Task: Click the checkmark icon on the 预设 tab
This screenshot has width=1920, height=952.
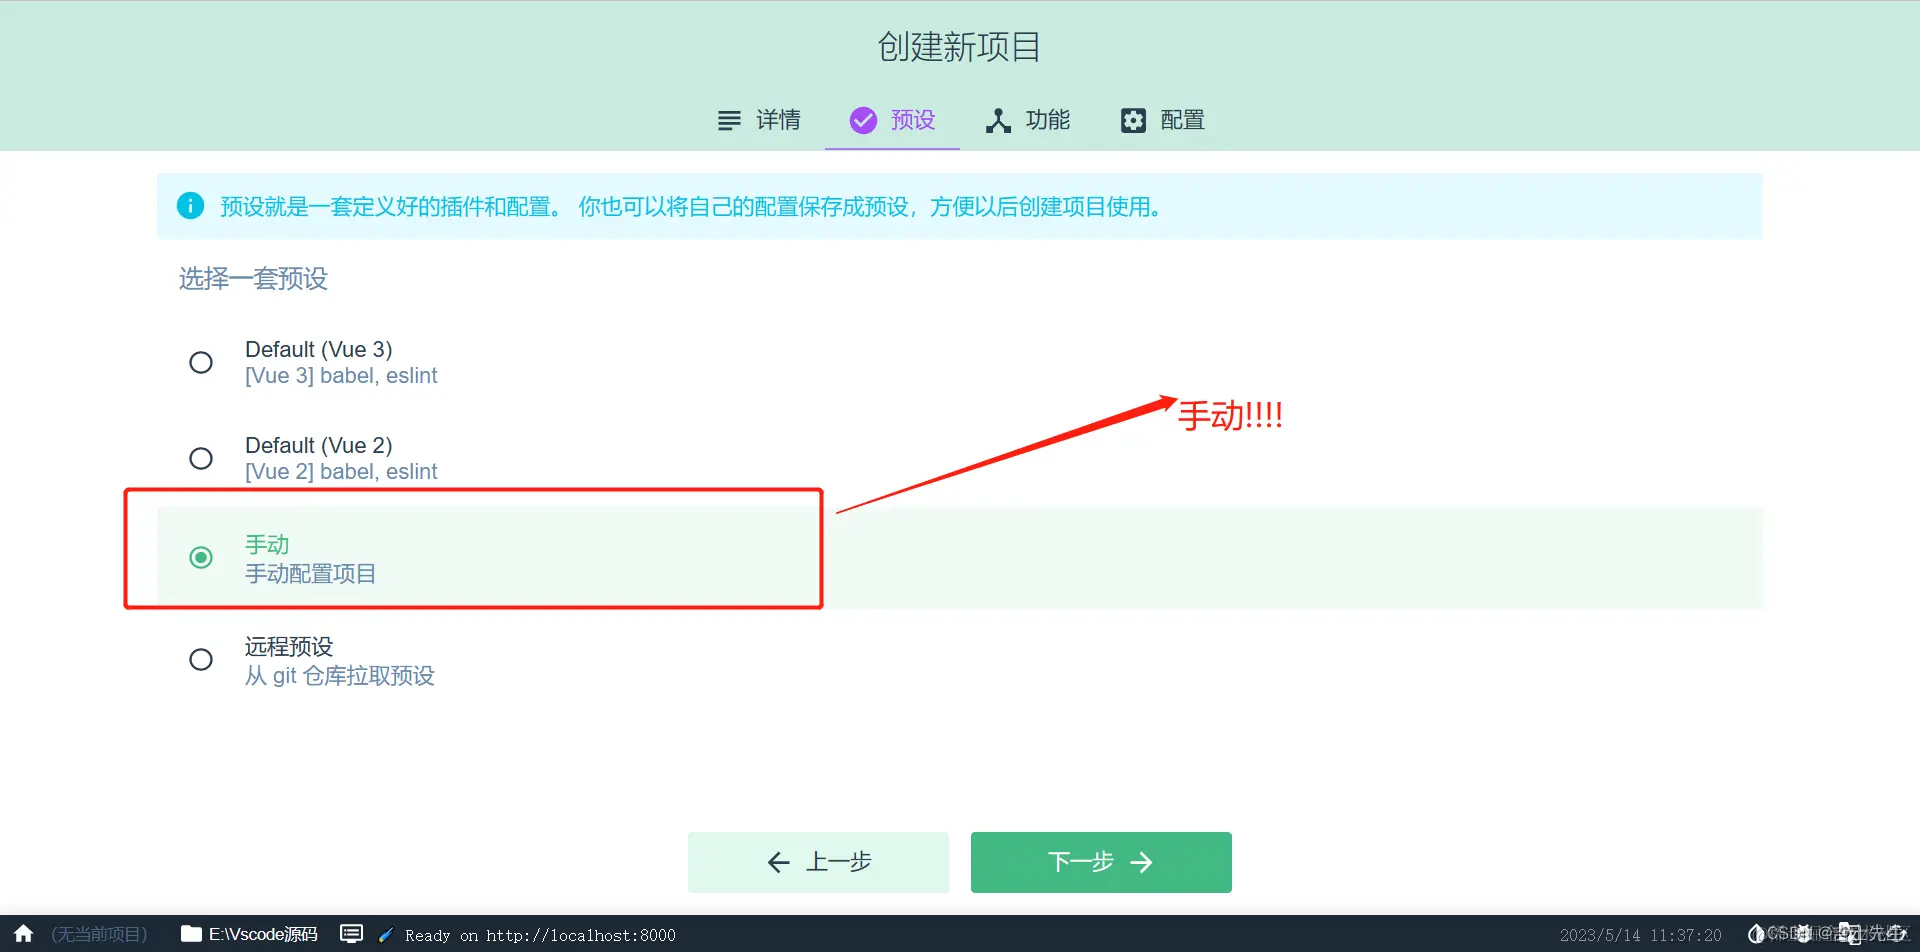Action: (862, 120)
